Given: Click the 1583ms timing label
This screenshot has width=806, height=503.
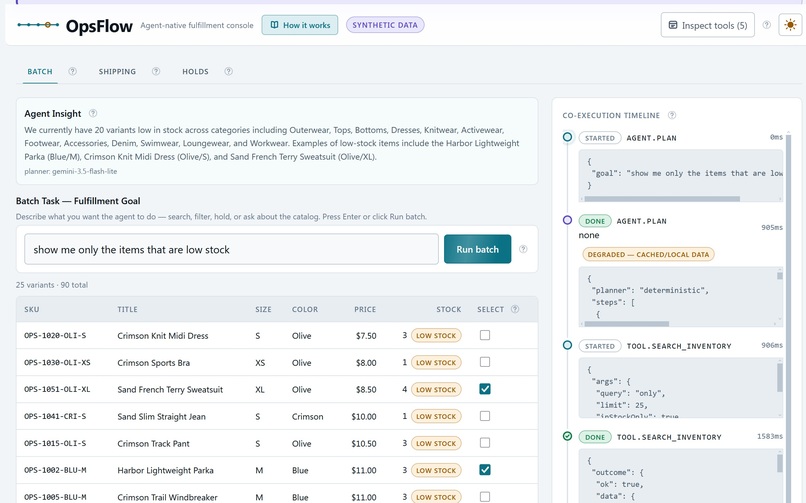Looking at the screenshot, I should tap(770, 436).
